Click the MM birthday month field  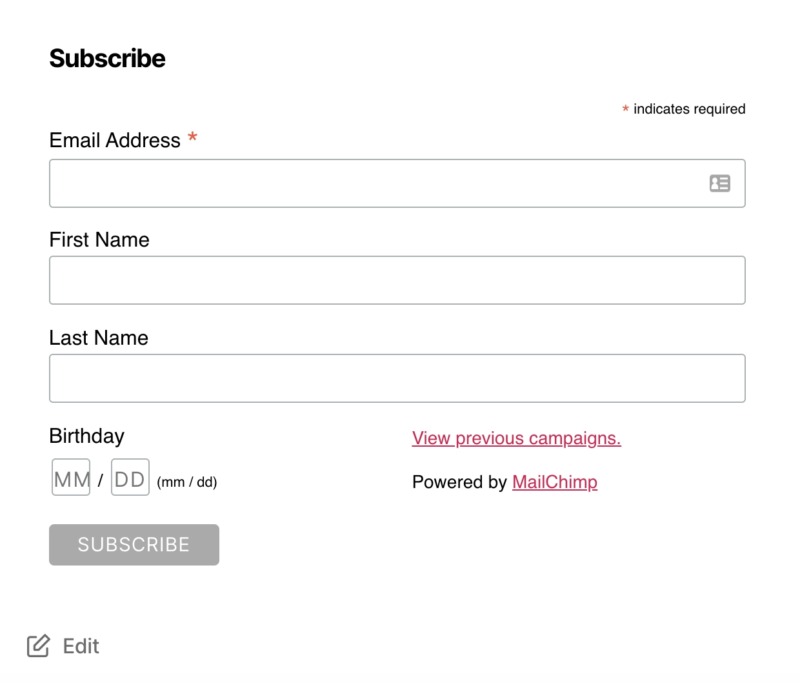coord(71,479)
